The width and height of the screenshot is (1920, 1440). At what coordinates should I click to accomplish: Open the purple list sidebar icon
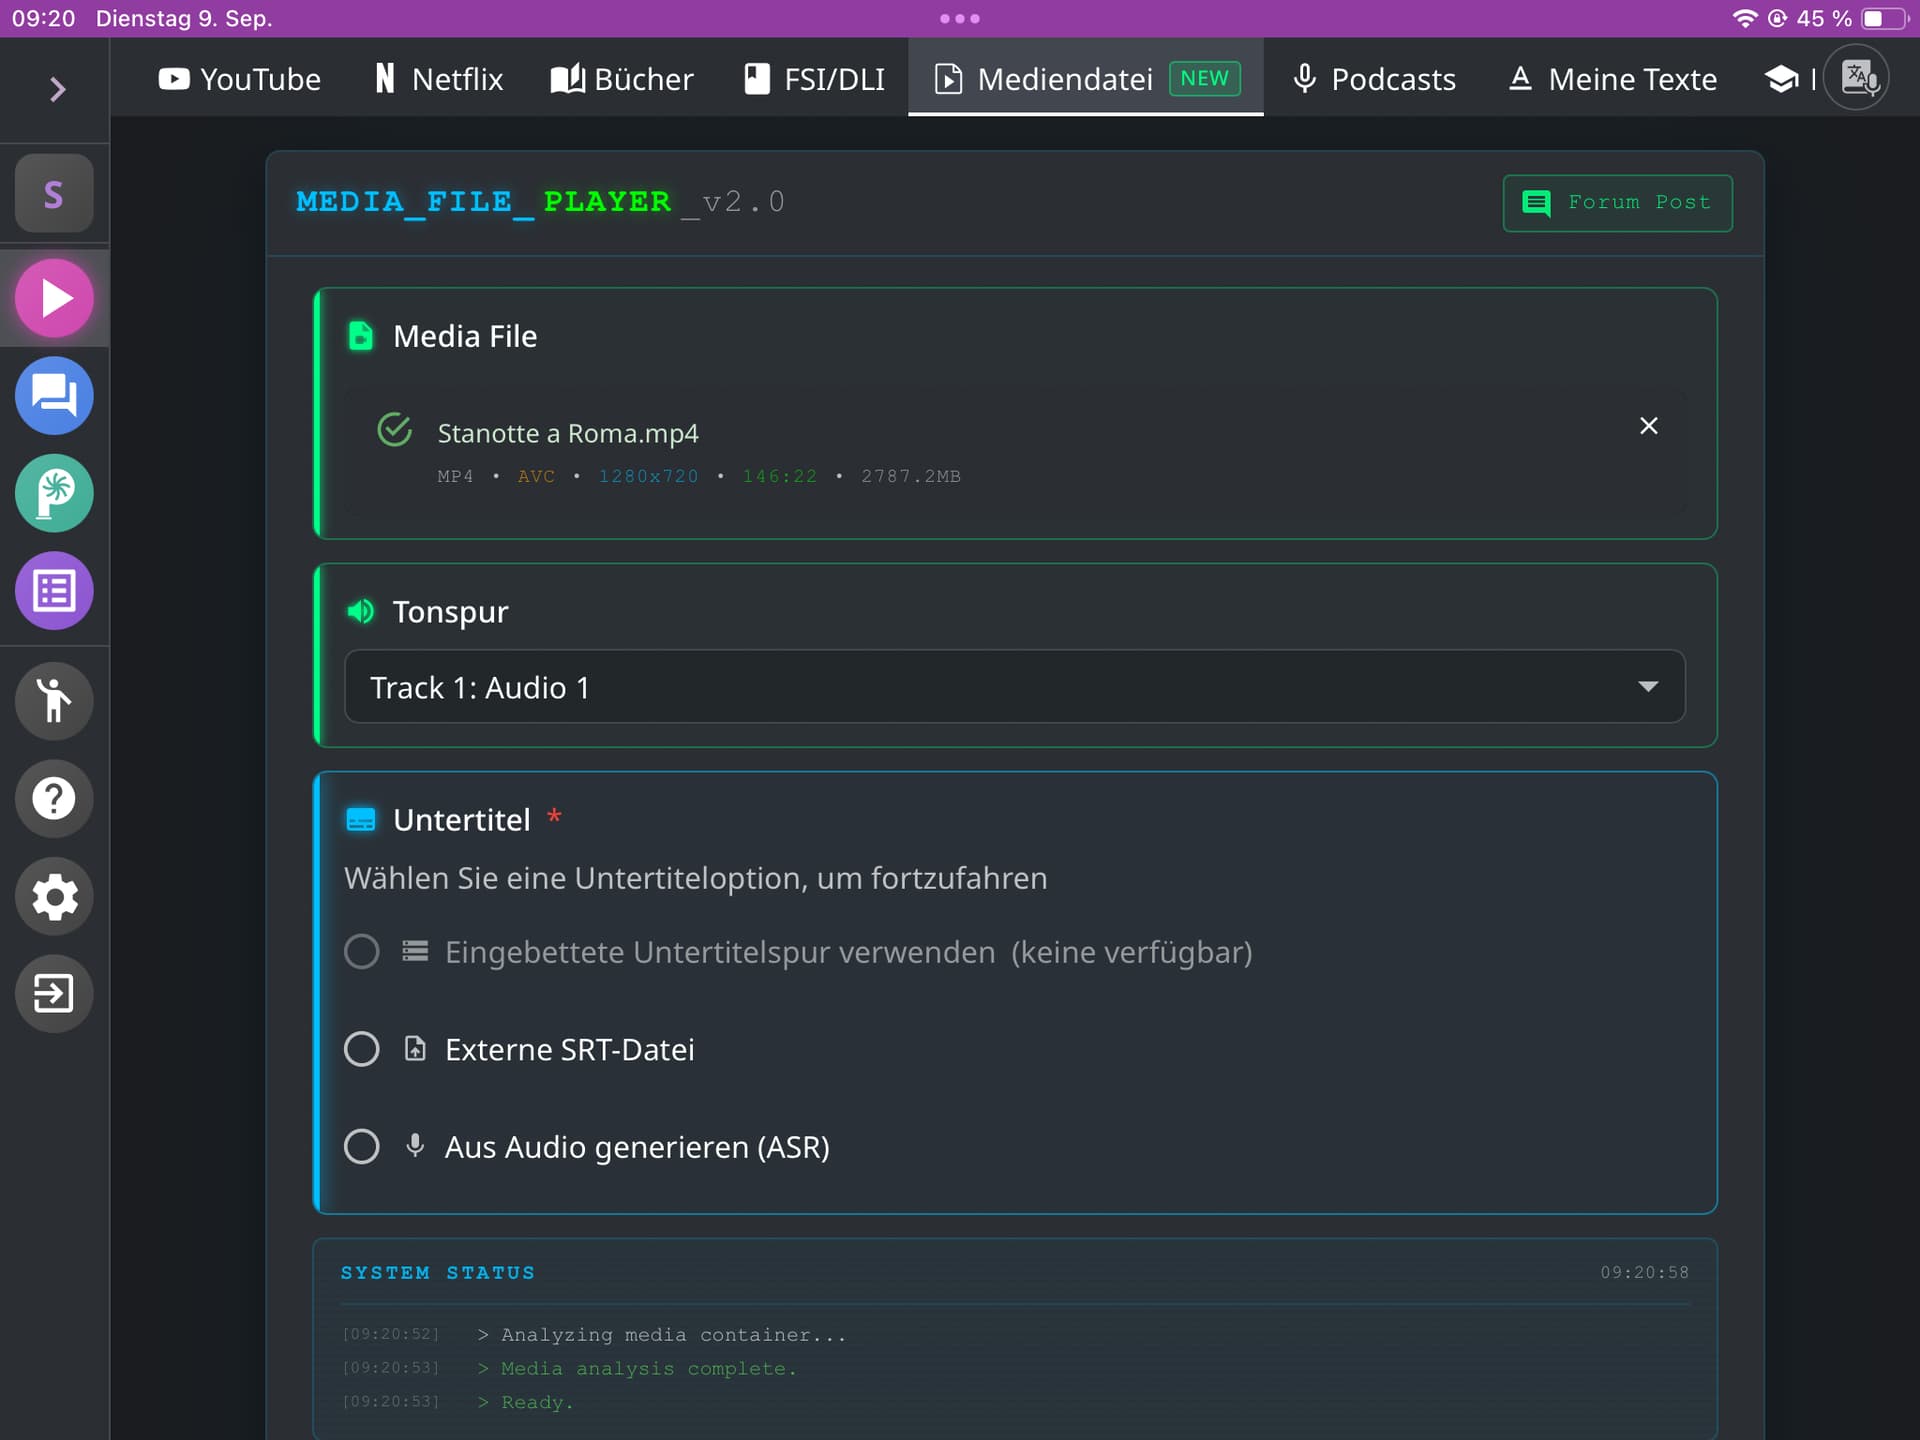[54, 591]
